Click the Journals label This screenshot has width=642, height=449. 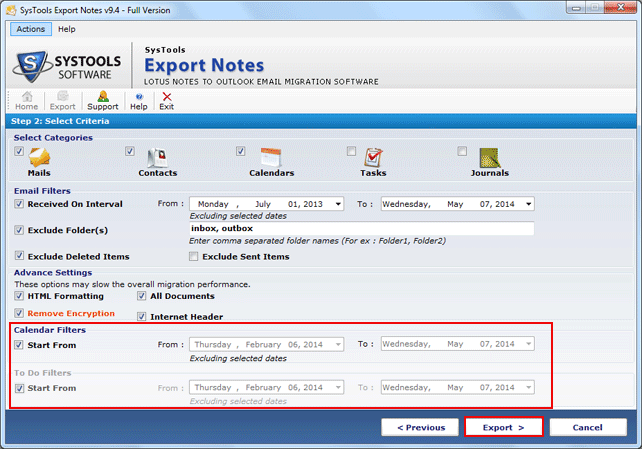pyautogui.click(x=490, y=173)
